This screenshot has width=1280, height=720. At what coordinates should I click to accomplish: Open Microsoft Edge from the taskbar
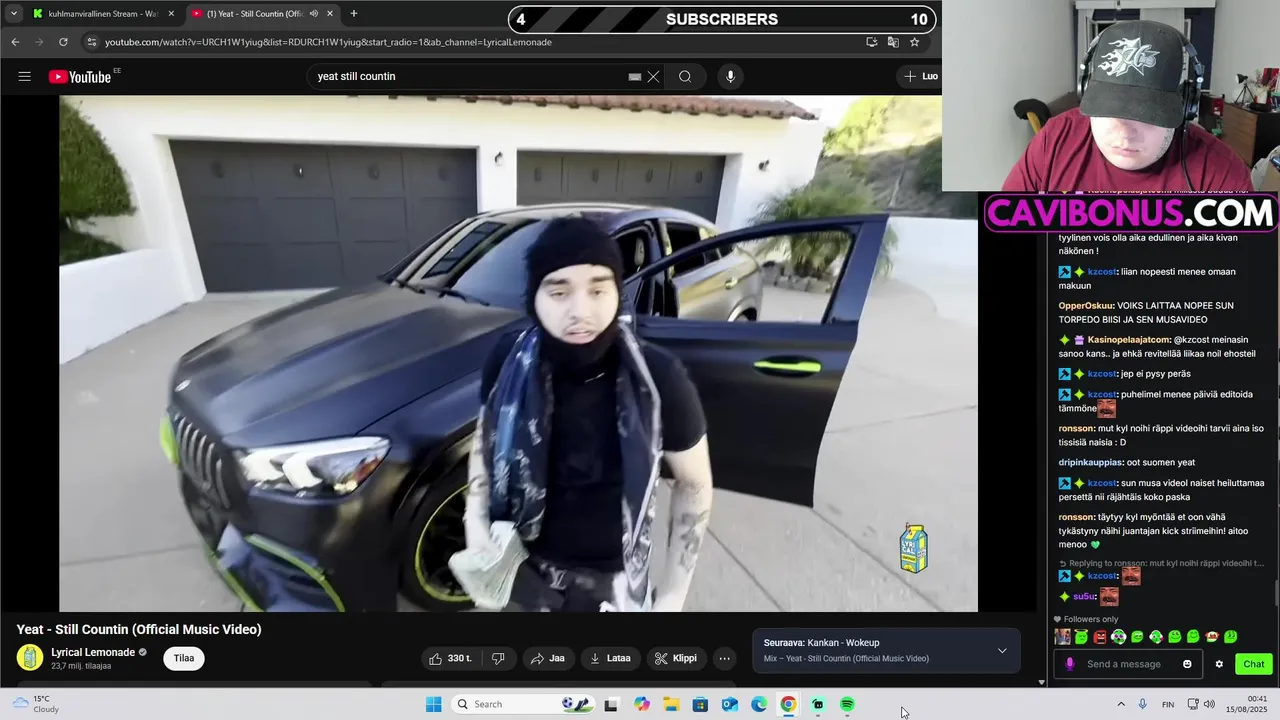759,704
